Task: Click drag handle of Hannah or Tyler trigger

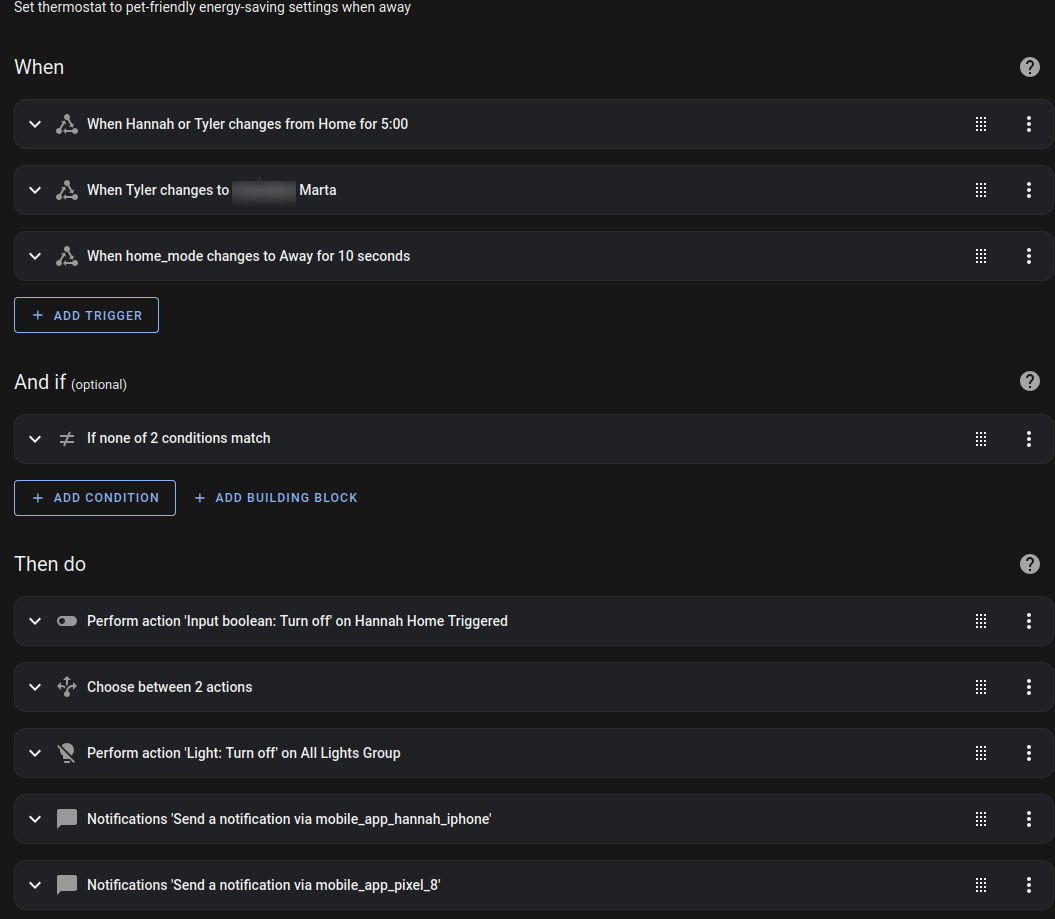Action: point(981,124)
